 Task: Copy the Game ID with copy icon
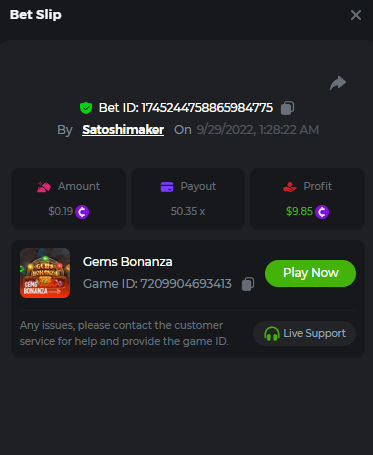pyautogui.click(x=248, y=284)
